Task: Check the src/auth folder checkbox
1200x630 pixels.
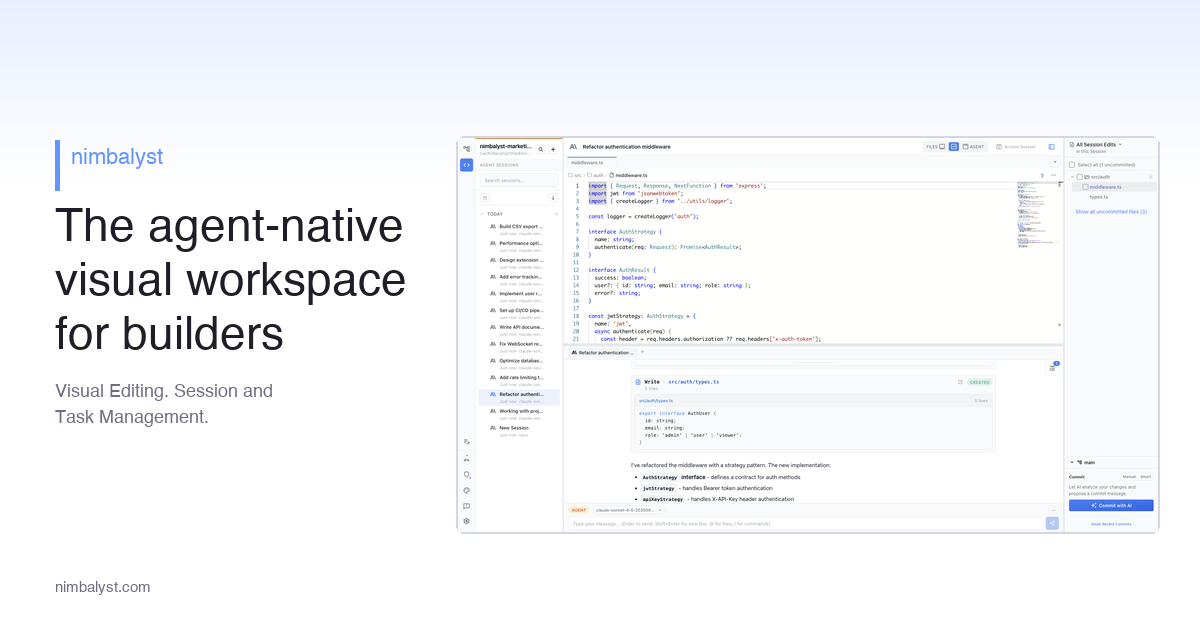Action: pos(1079,176)
